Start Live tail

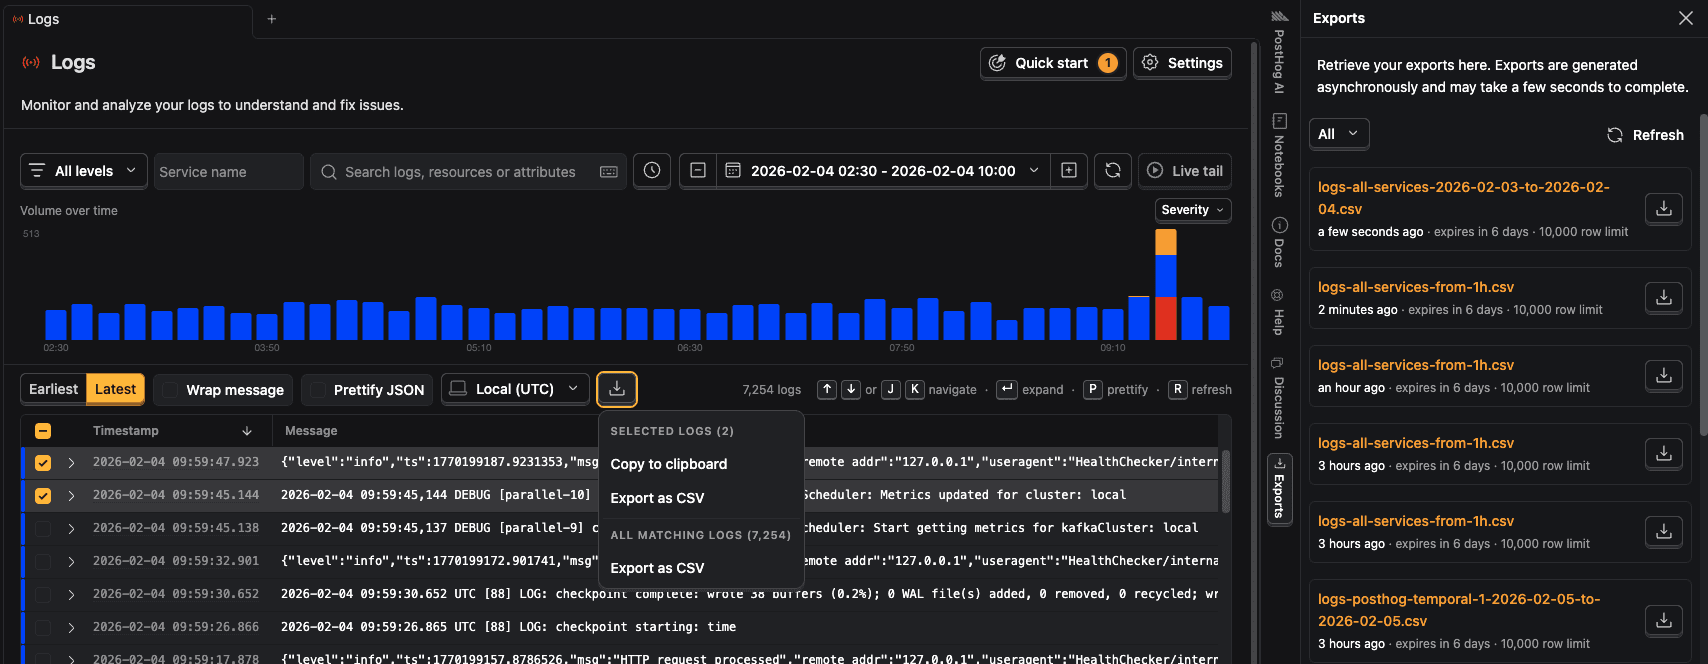coord(1185,171)
